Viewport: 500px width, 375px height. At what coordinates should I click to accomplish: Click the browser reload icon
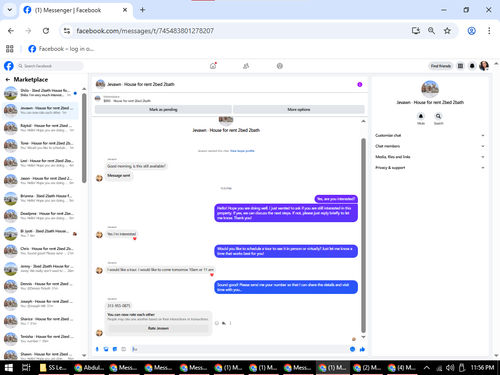[x=46, y=31]
